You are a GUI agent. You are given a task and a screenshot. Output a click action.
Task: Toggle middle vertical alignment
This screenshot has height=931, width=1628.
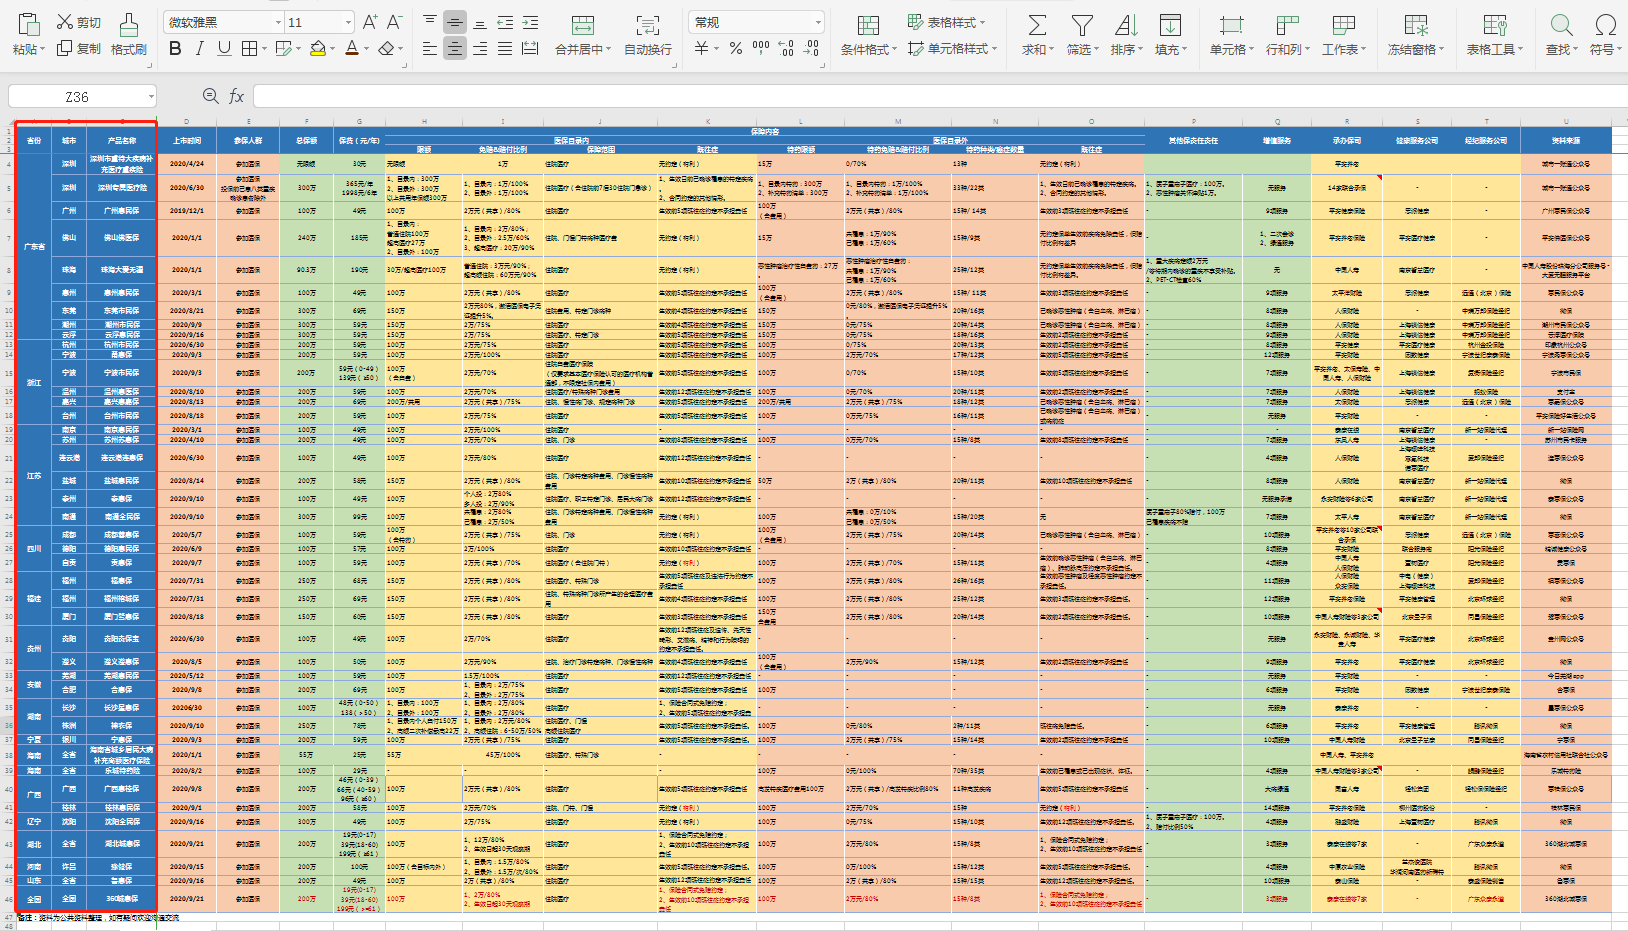[455, 22]
